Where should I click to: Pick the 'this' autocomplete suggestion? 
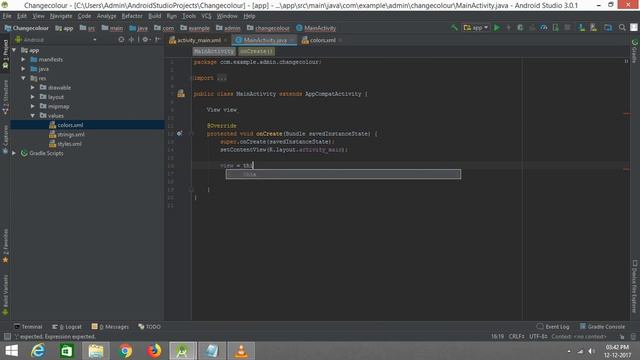click(343, 174)
